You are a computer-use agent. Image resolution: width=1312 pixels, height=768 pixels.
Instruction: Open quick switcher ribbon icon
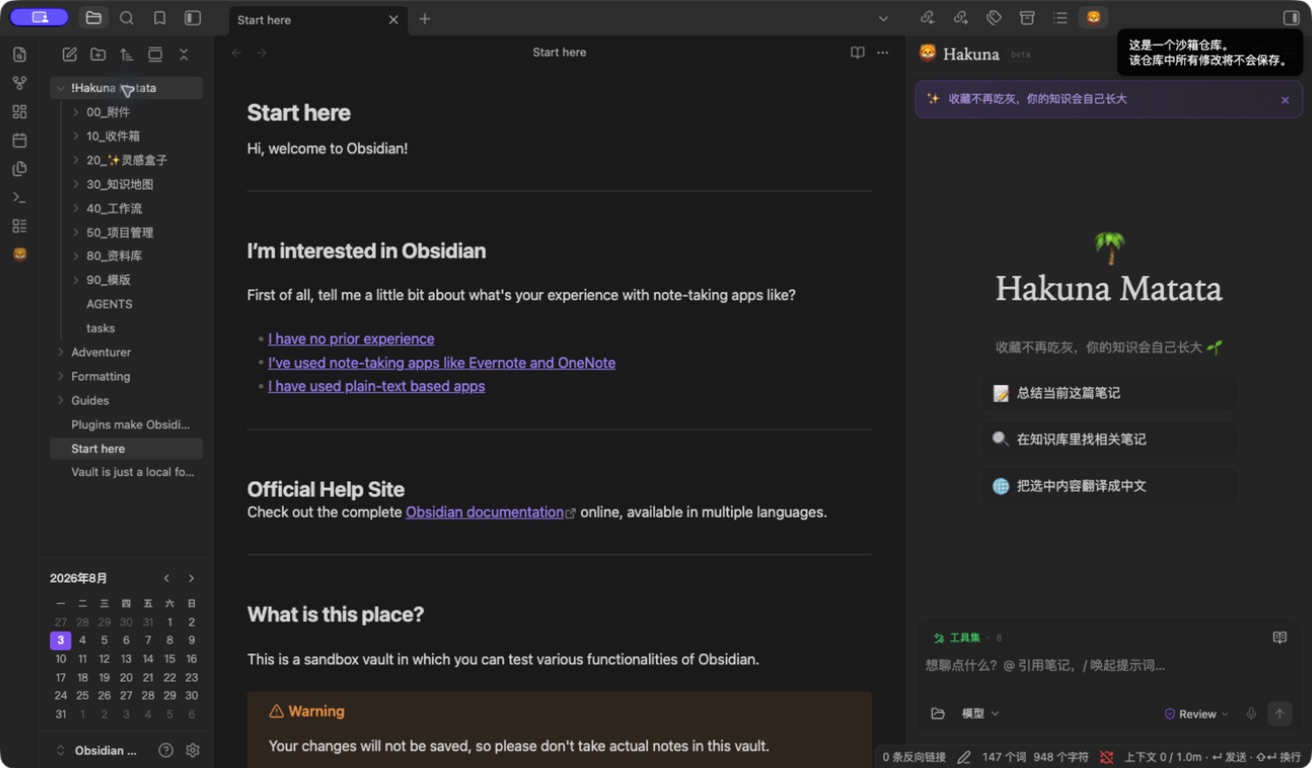[19, 55]
